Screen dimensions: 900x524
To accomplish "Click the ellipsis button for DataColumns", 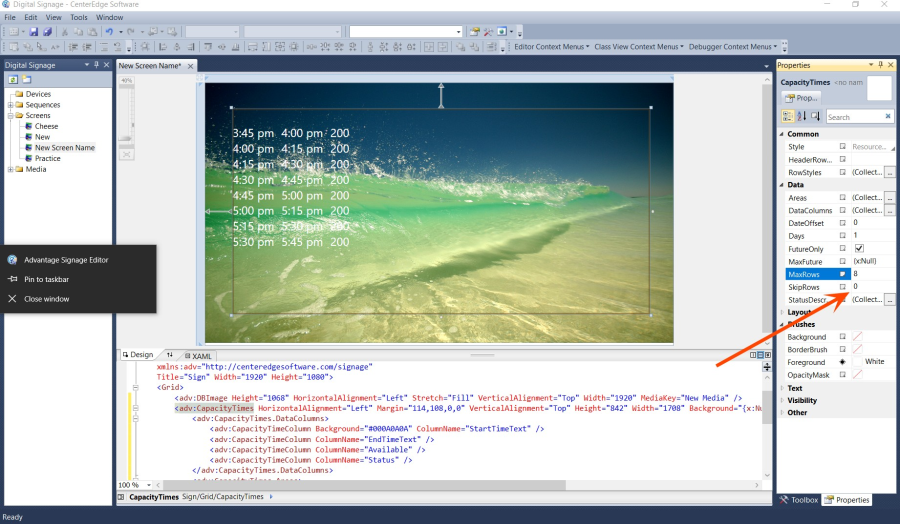I will pyautogui.click(x=889, y=210).
